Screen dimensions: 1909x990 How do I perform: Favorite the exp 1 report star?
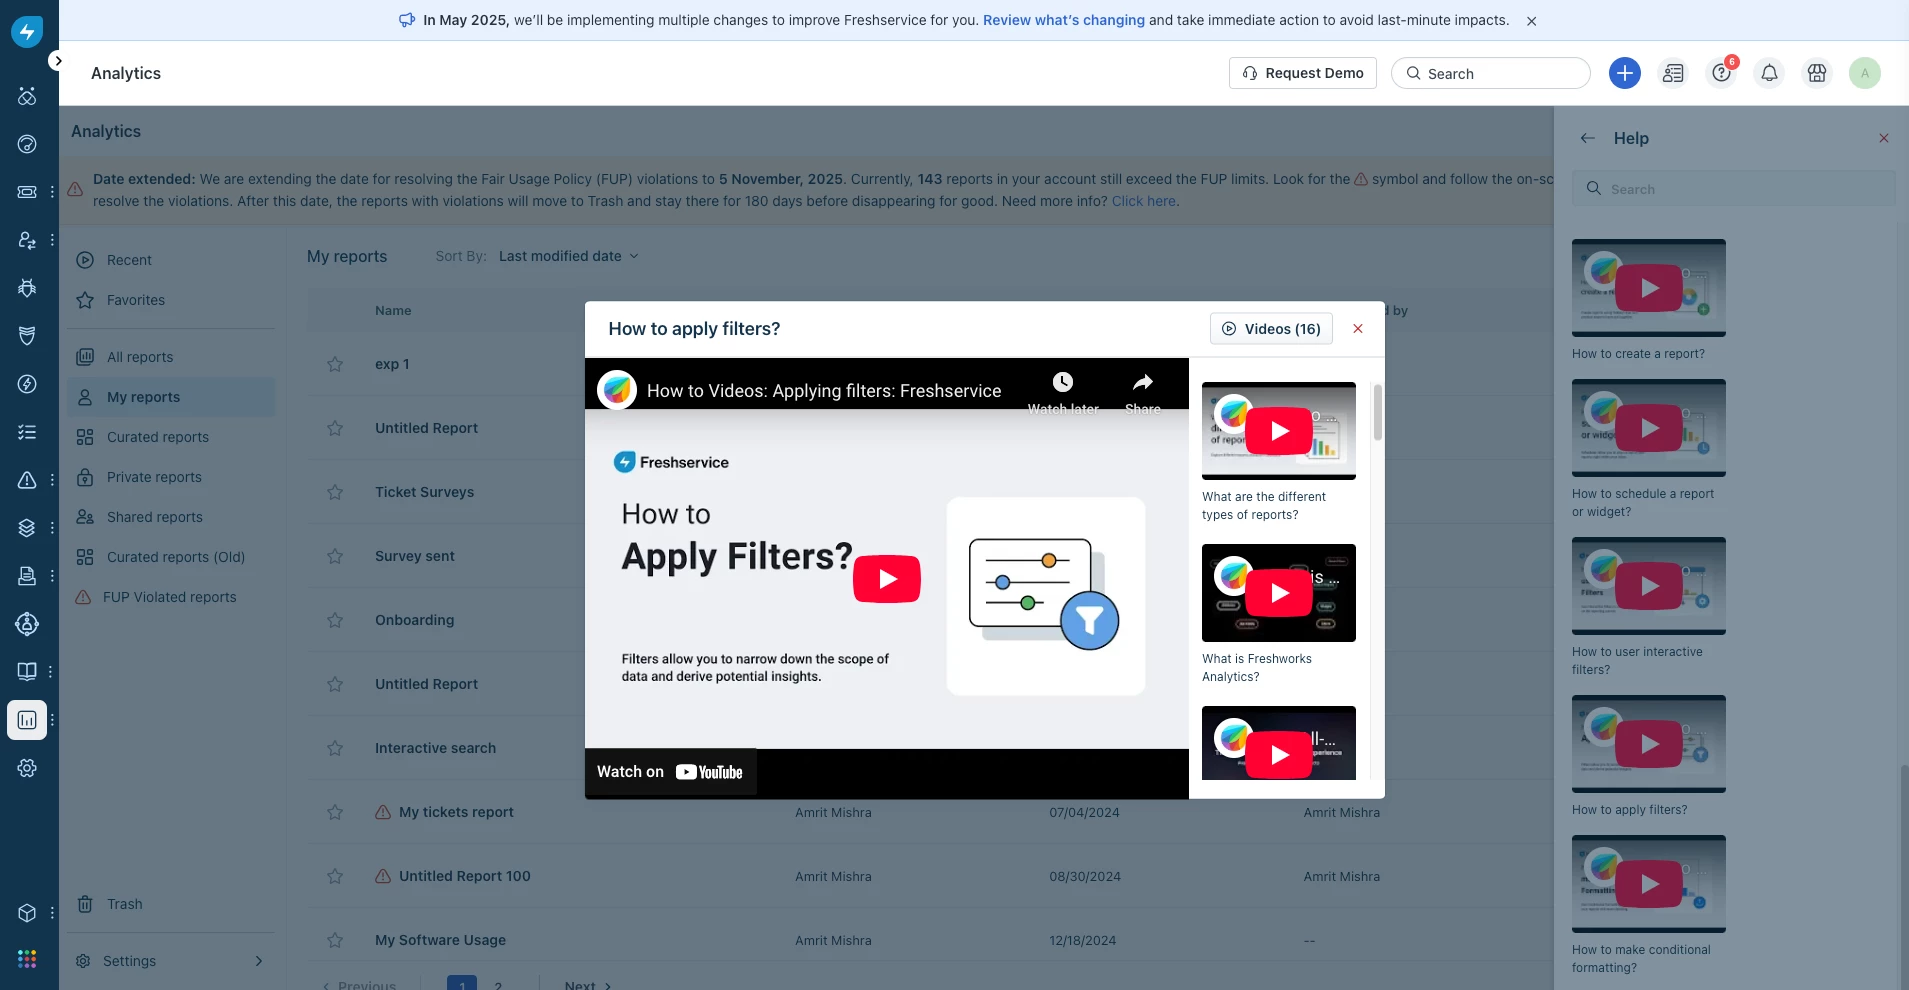pos(335,364)
